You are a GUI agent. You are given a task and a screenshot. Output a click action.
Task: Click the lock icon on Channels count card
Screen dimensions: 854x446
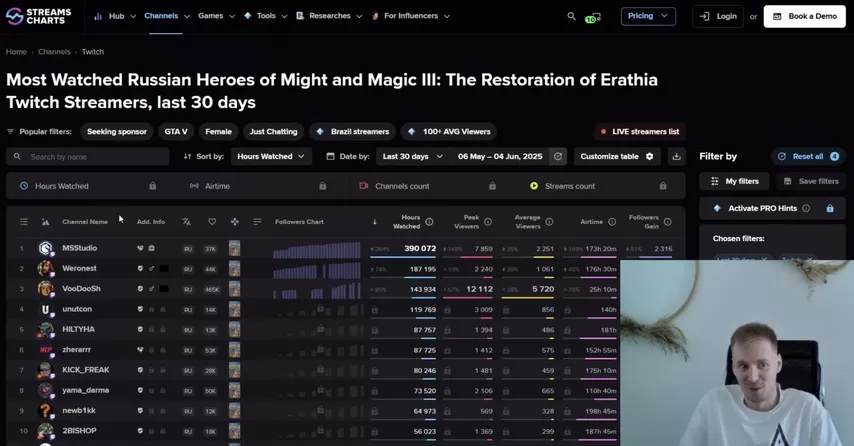click(x=492, y=186)
